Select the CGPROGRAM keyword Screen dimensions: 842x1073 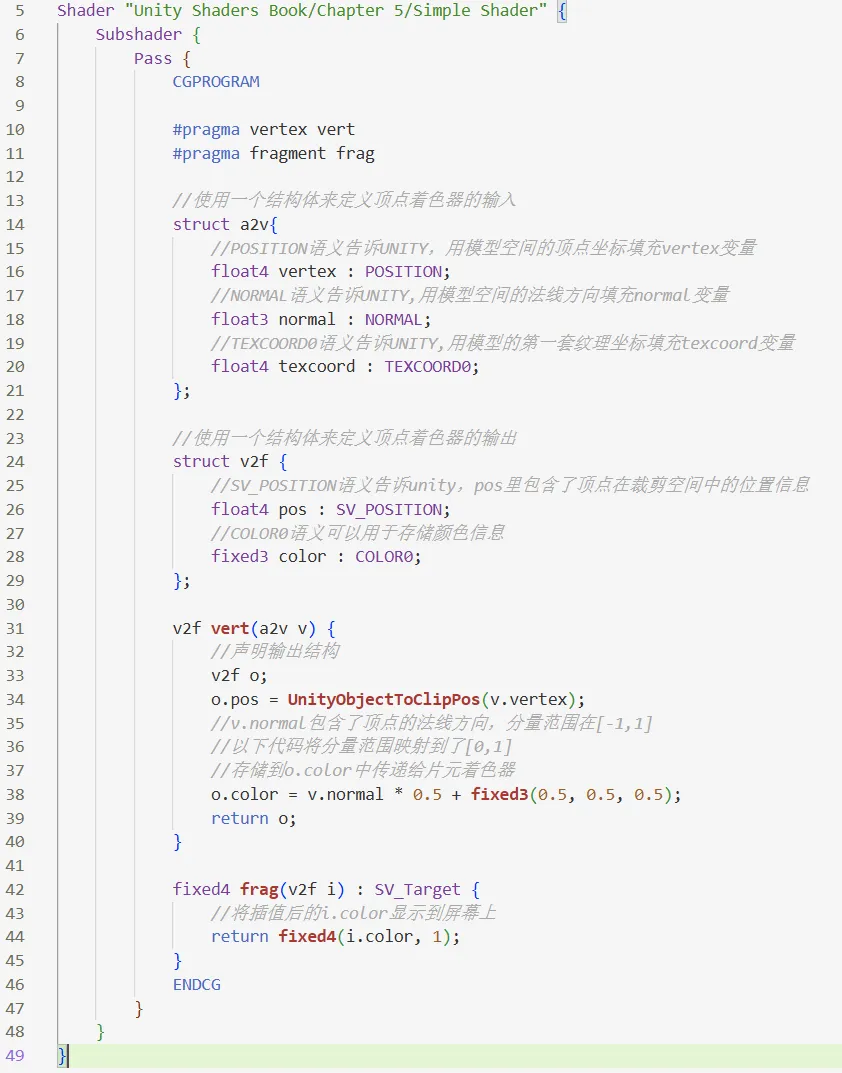216,82
